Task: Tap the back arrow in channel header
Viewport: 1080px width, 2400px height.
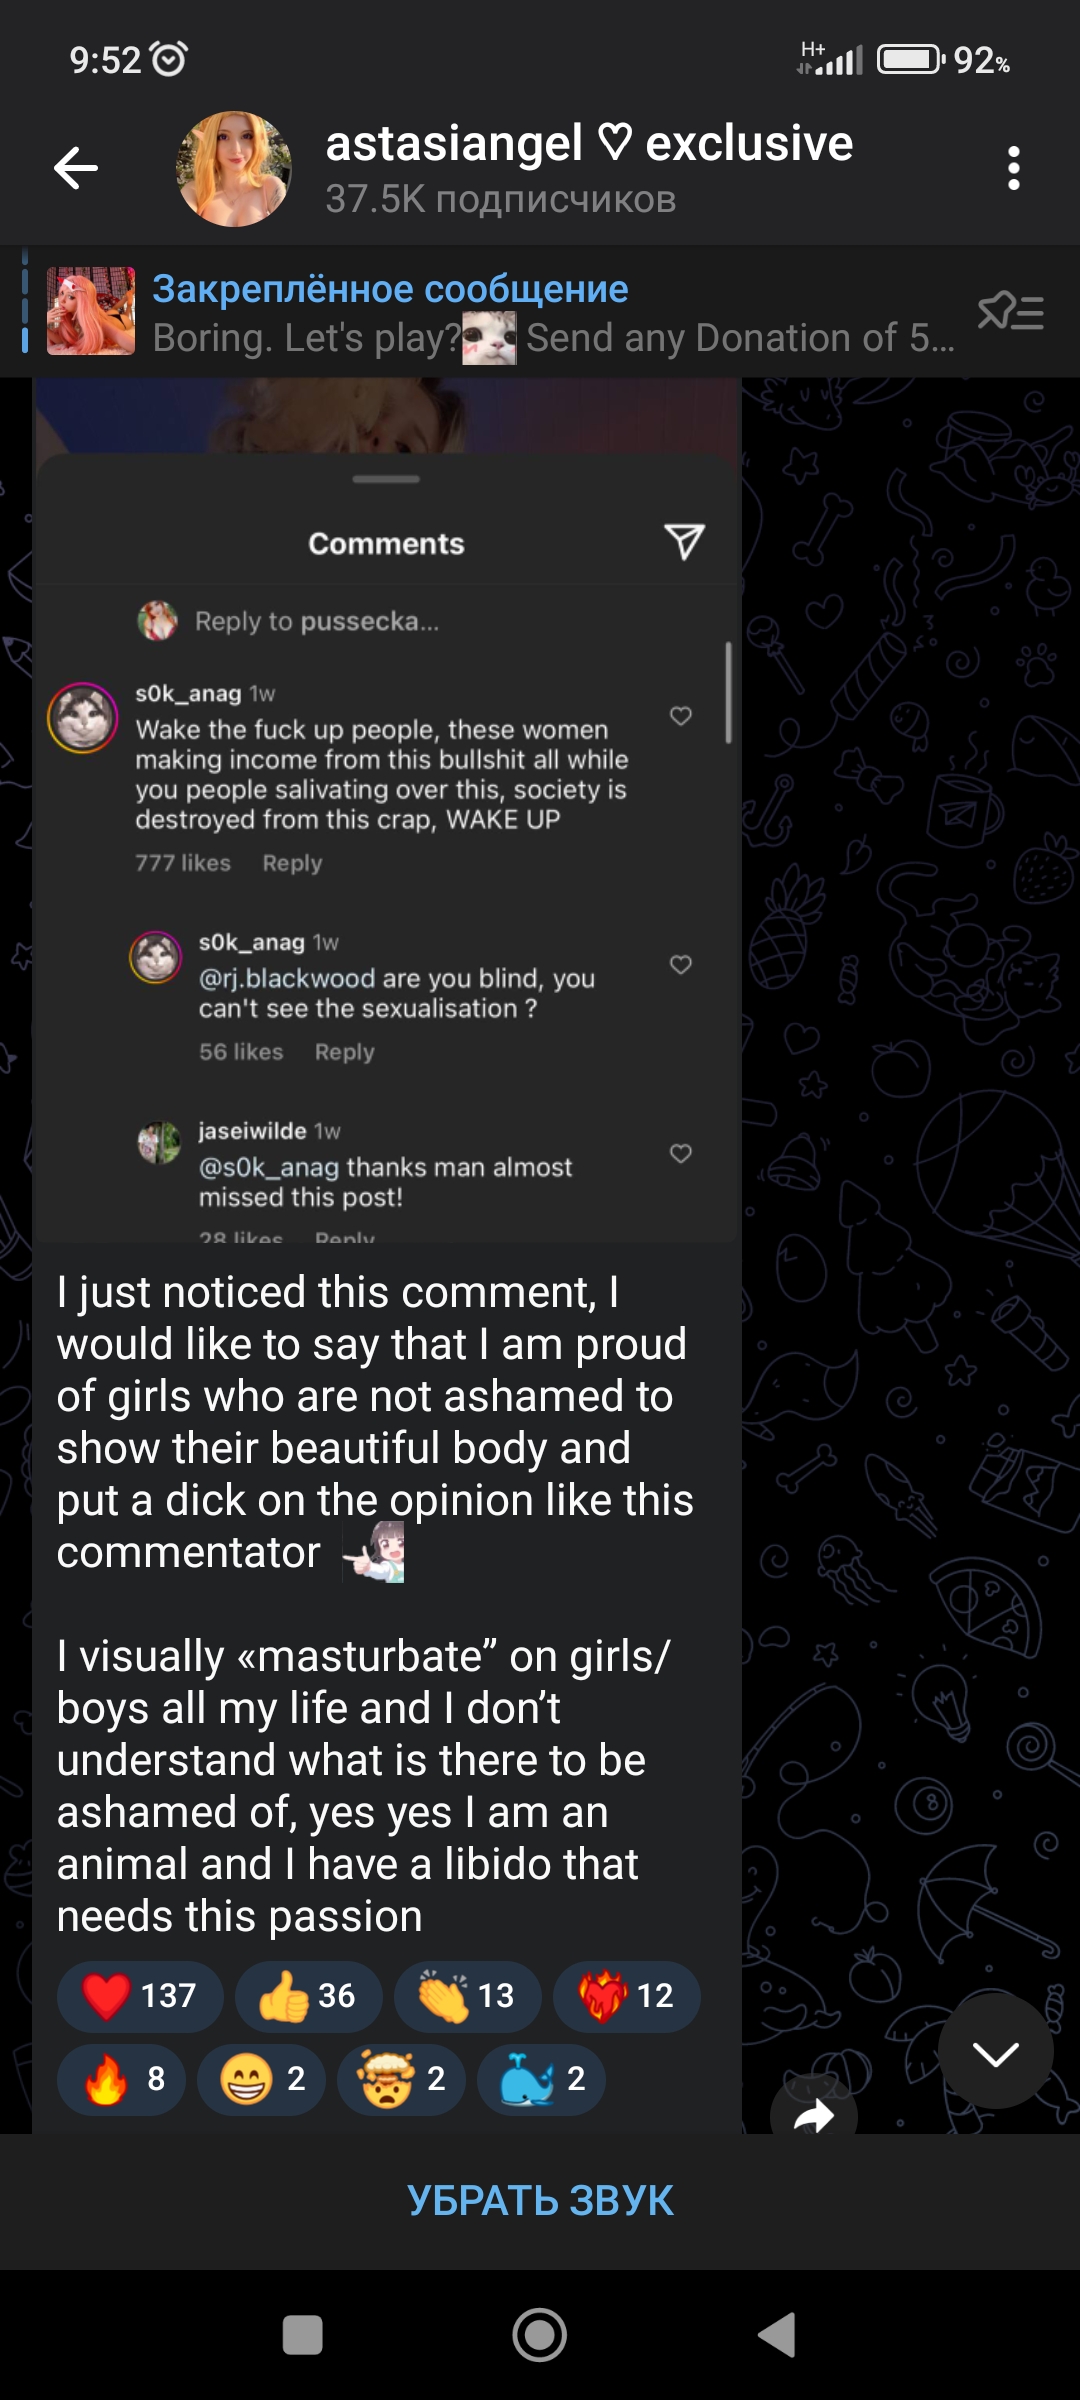Action: (76, 168)
